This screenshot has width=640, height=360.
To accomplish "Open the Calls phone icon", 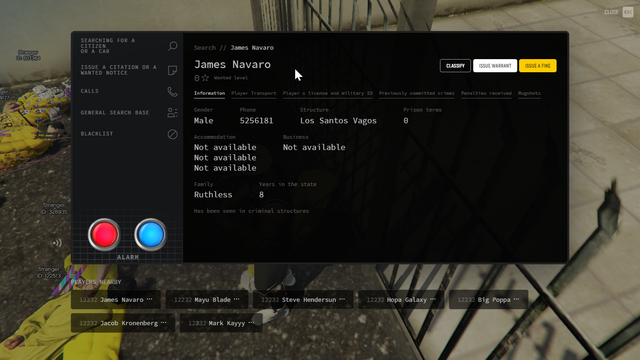I will click(173, 91).
